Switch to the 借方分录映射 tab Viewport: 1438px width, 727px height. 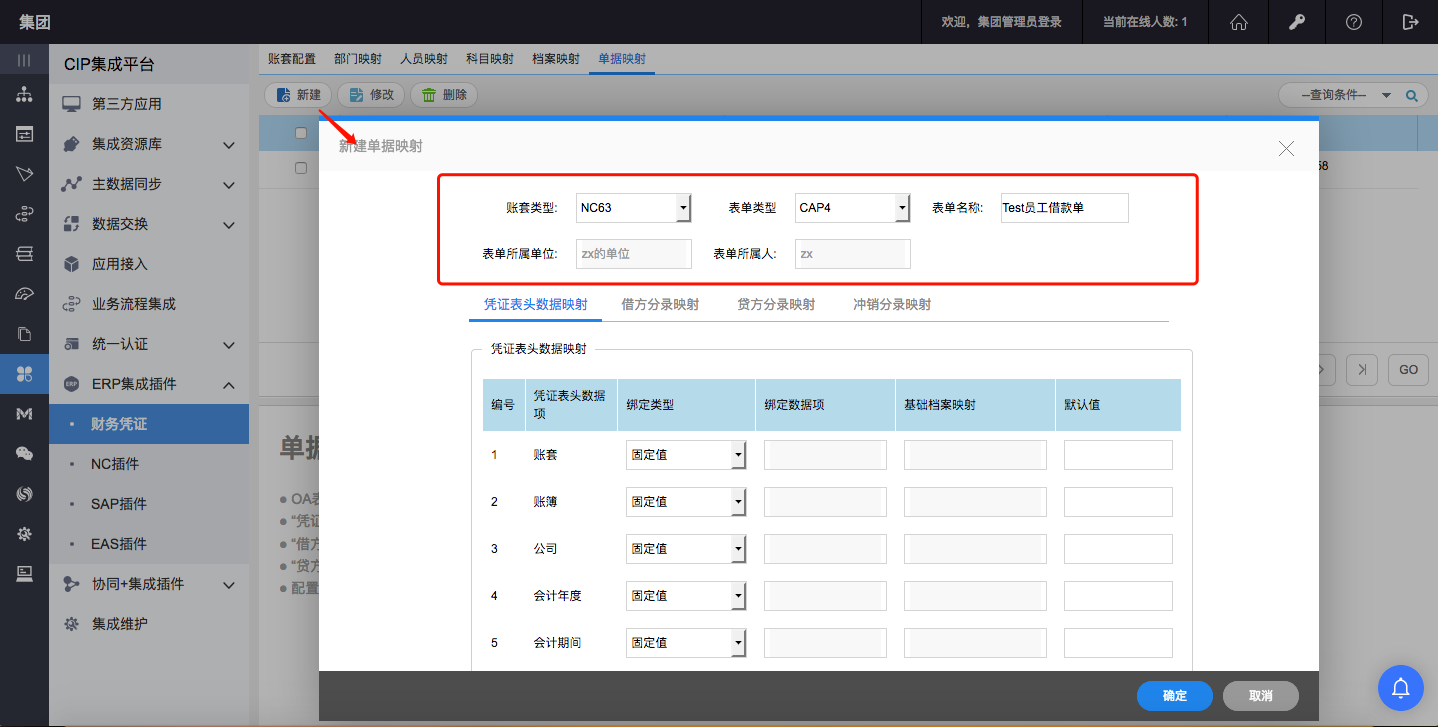coord(659,305)
